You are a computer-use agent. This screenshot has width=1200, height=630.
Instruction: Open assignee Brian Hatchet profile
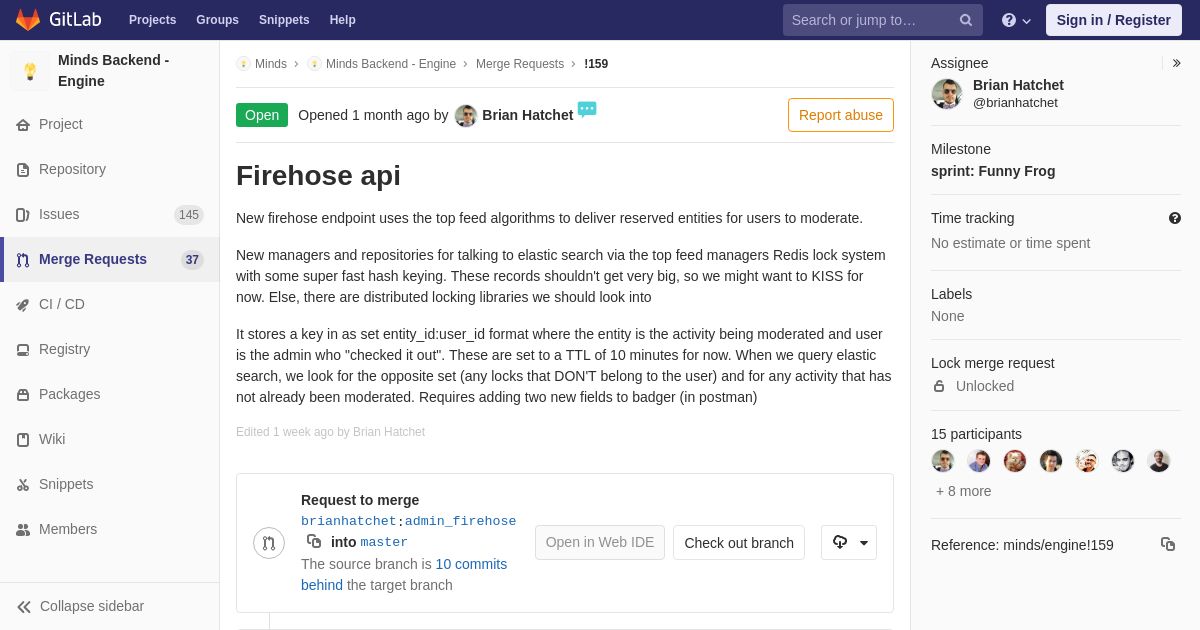(x=1018, y=85)
